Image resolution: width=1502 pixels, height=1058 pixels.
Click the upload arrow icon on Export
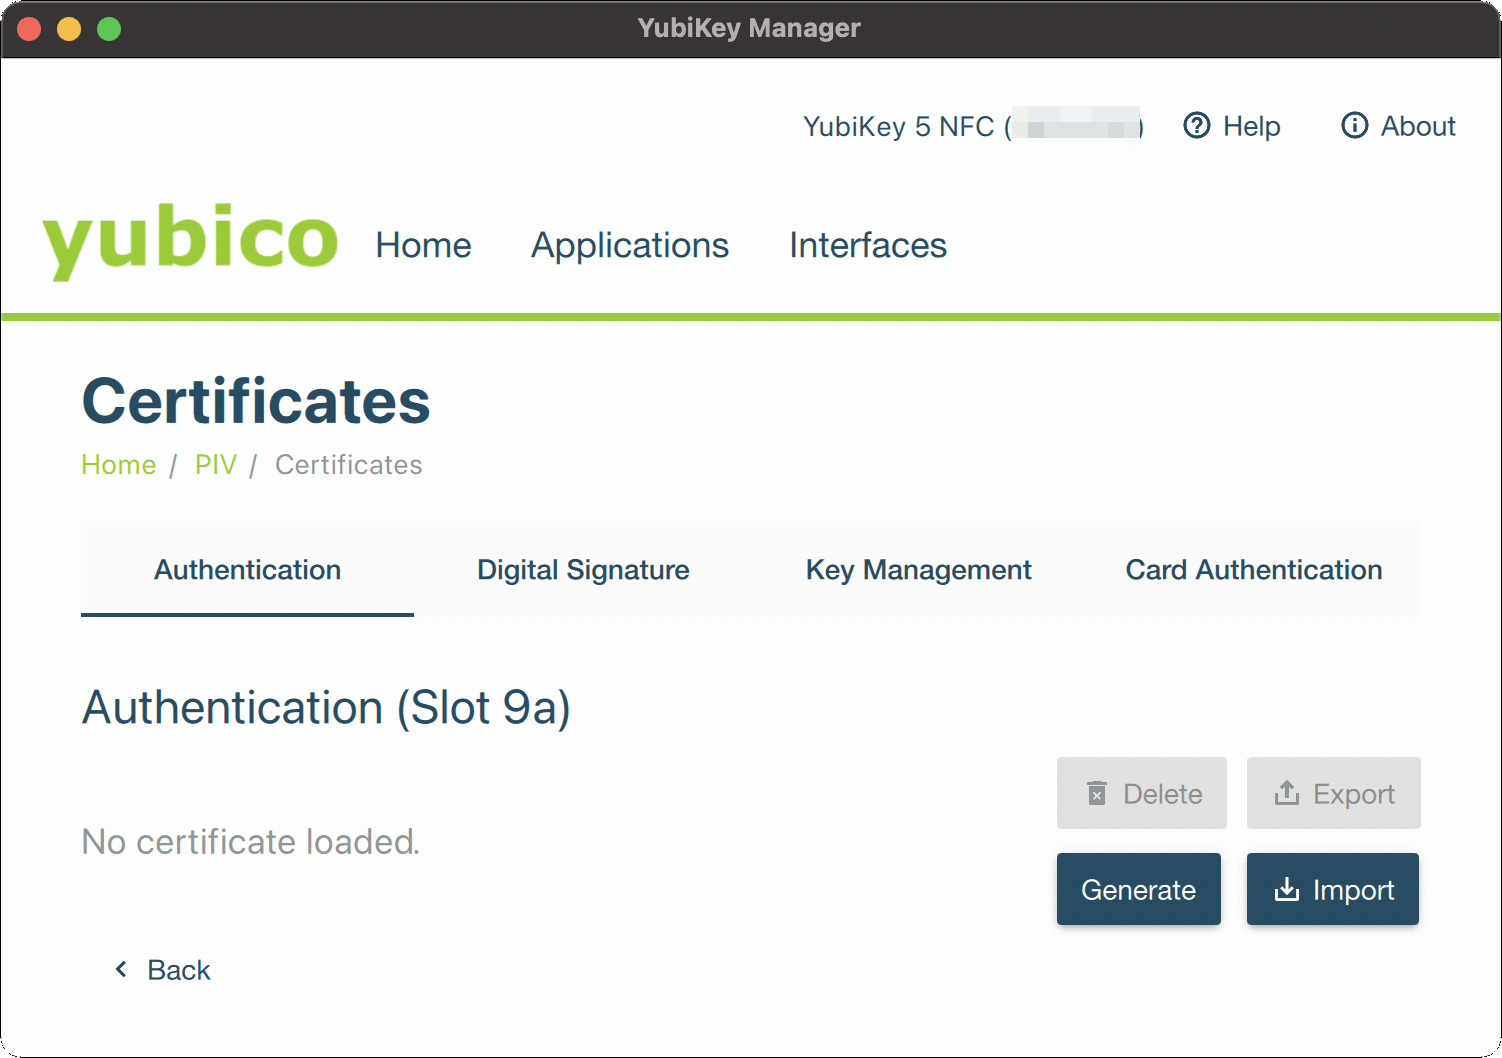[1287, 794]
